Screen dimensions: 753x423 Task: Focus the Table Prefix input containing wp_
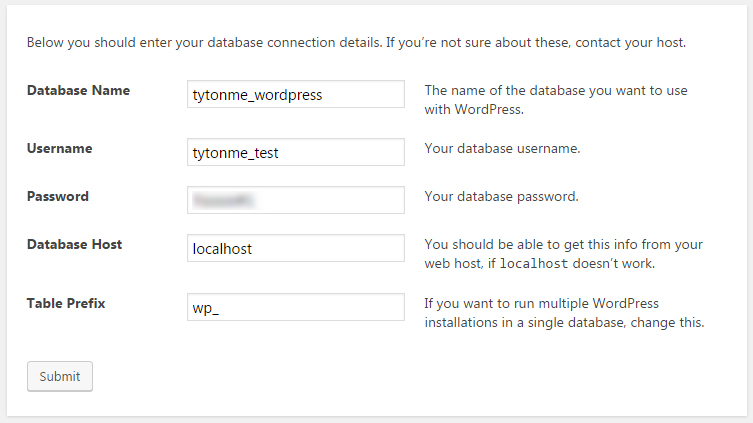295,307
